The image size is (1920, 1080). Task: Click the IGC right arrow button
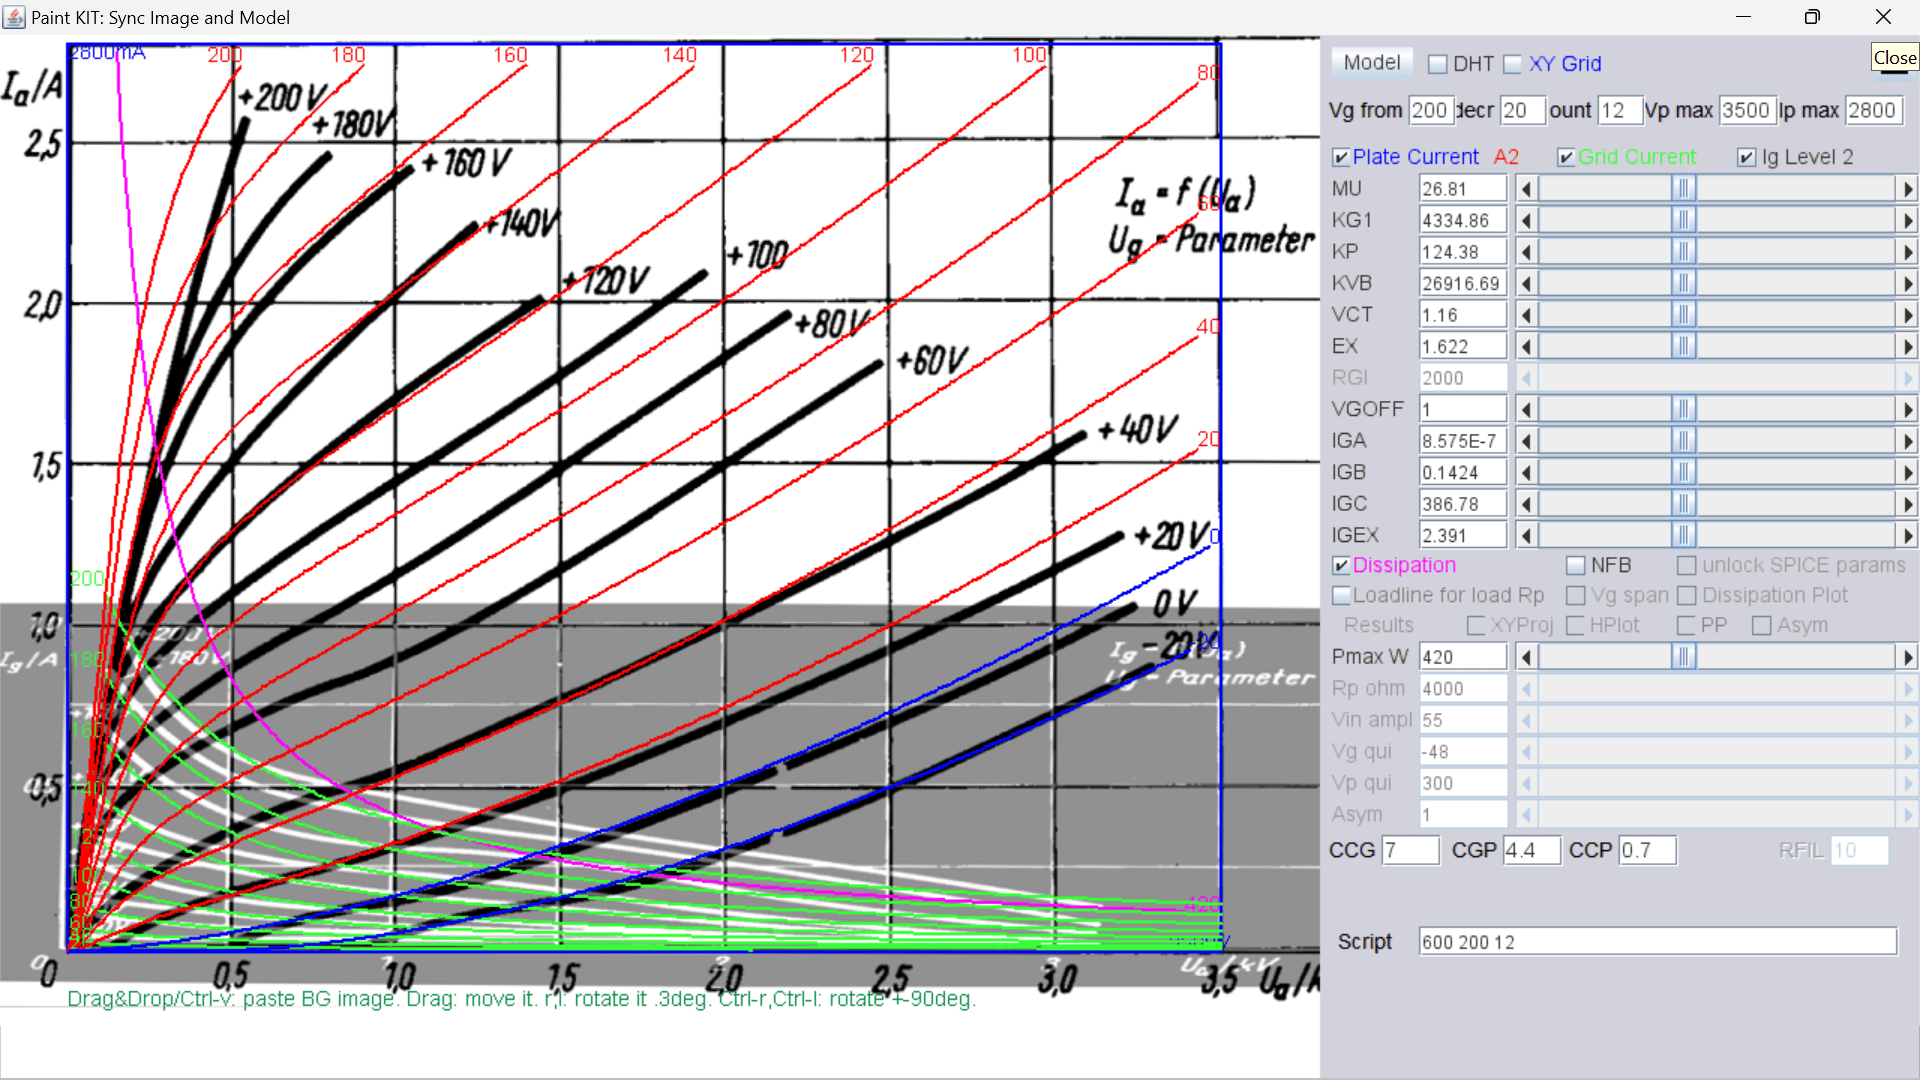point(1907,505)
